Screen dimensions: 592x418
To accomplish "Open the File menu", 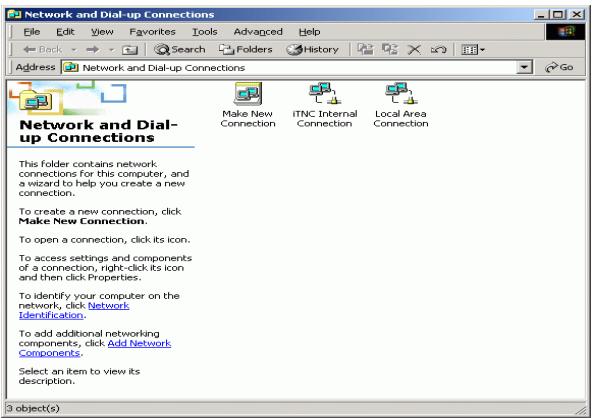I will (x=32, y=32).
